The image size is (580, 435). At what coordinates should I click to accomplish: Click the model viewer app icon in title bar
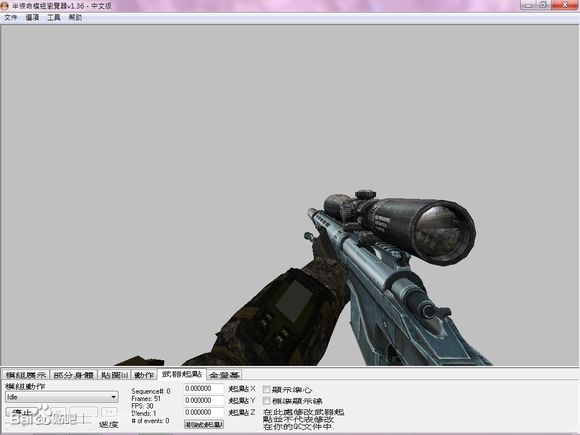click(4, 6)
